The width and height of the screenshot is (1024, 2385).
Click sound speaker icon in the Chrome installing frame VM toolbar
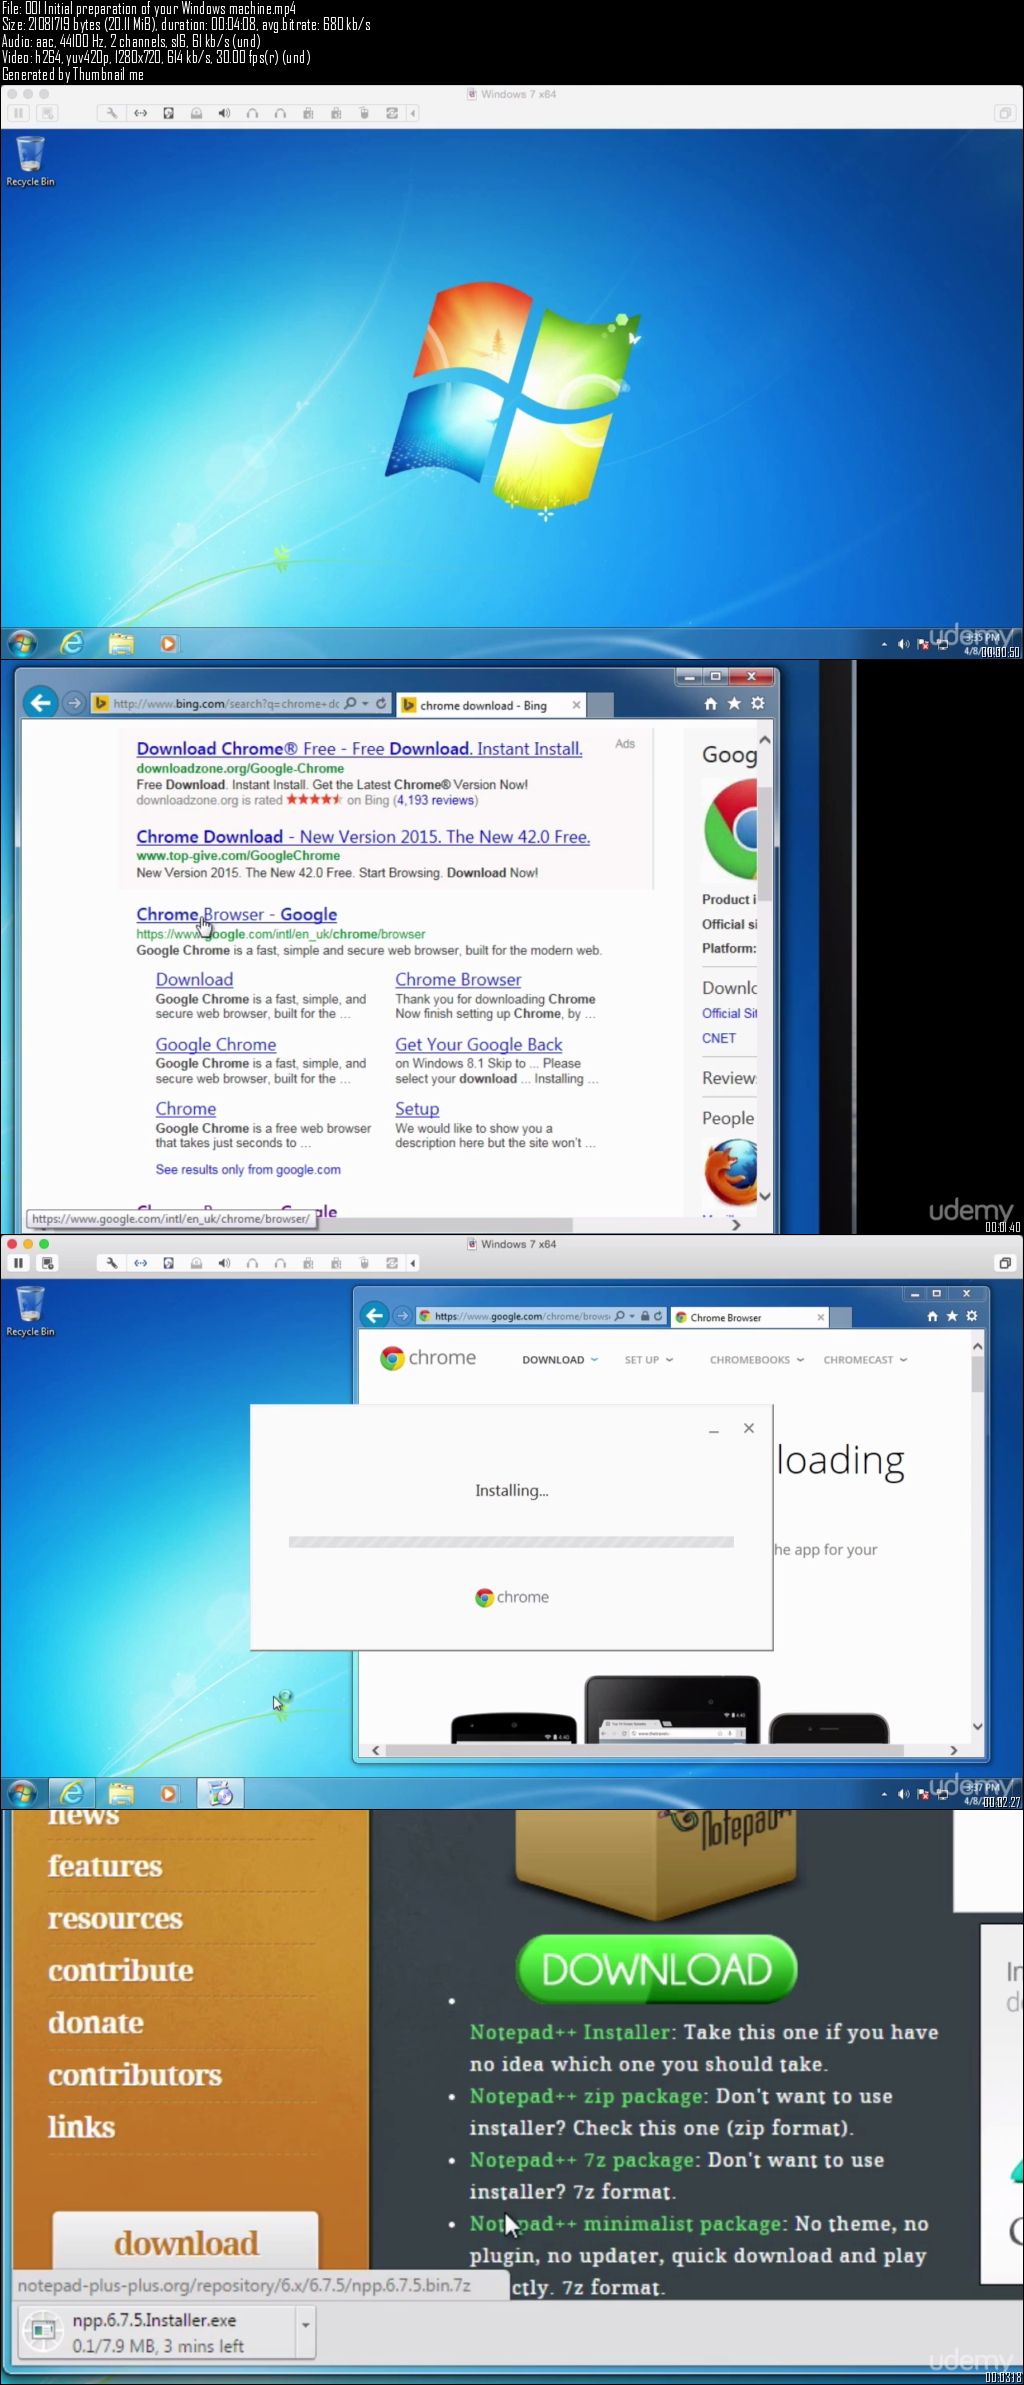coord(224,1263)
